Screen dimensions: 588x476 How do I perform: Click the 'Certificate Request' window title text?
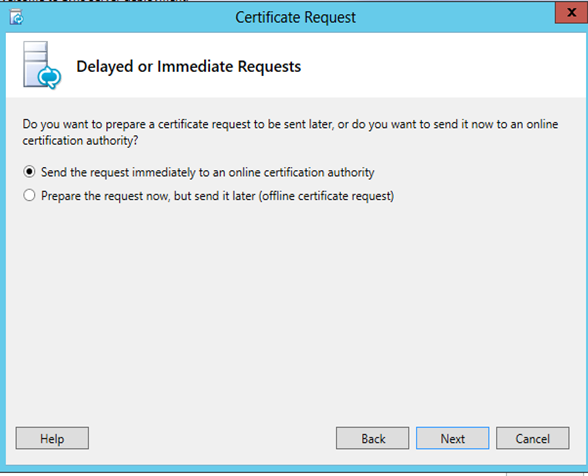point(296,18)
